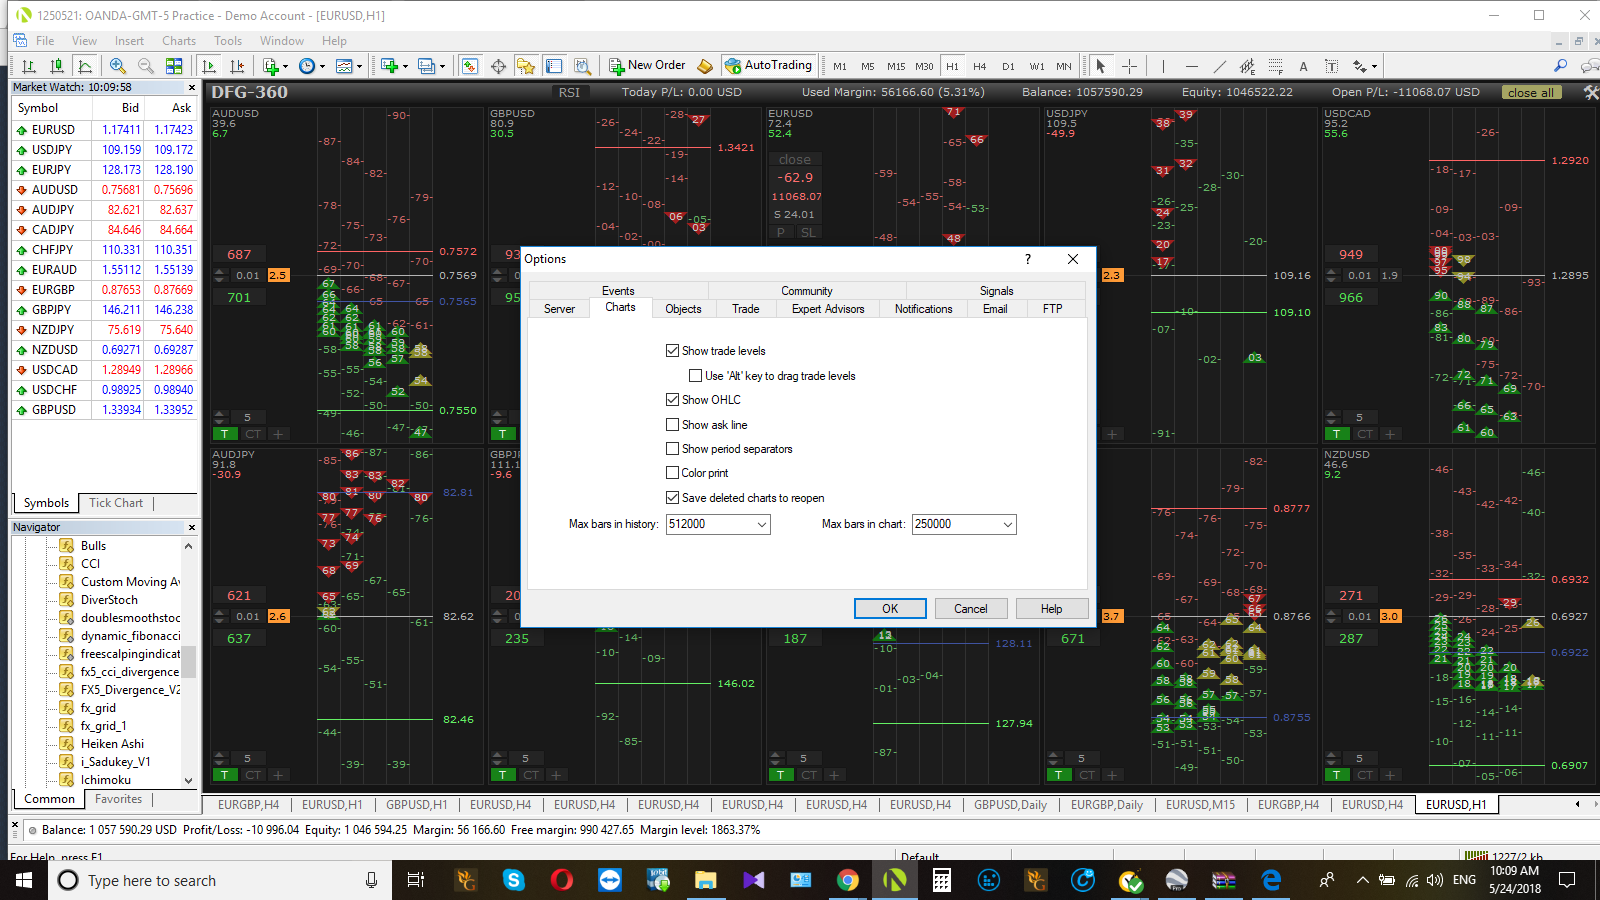
Task: Select the cursor arrow tool
Action: pos(1101,66)
